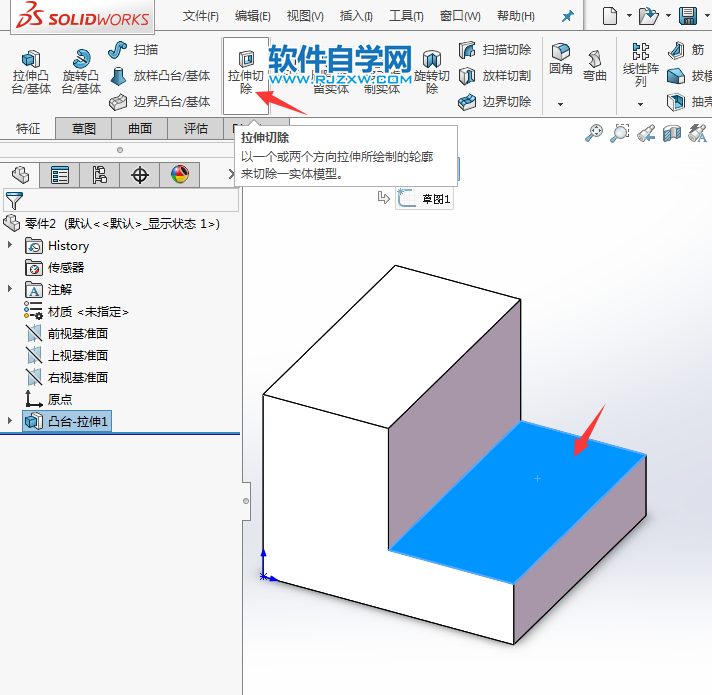
Task: Click the Swept Cut (扫描切除) tool
Action: click(494, 49)
